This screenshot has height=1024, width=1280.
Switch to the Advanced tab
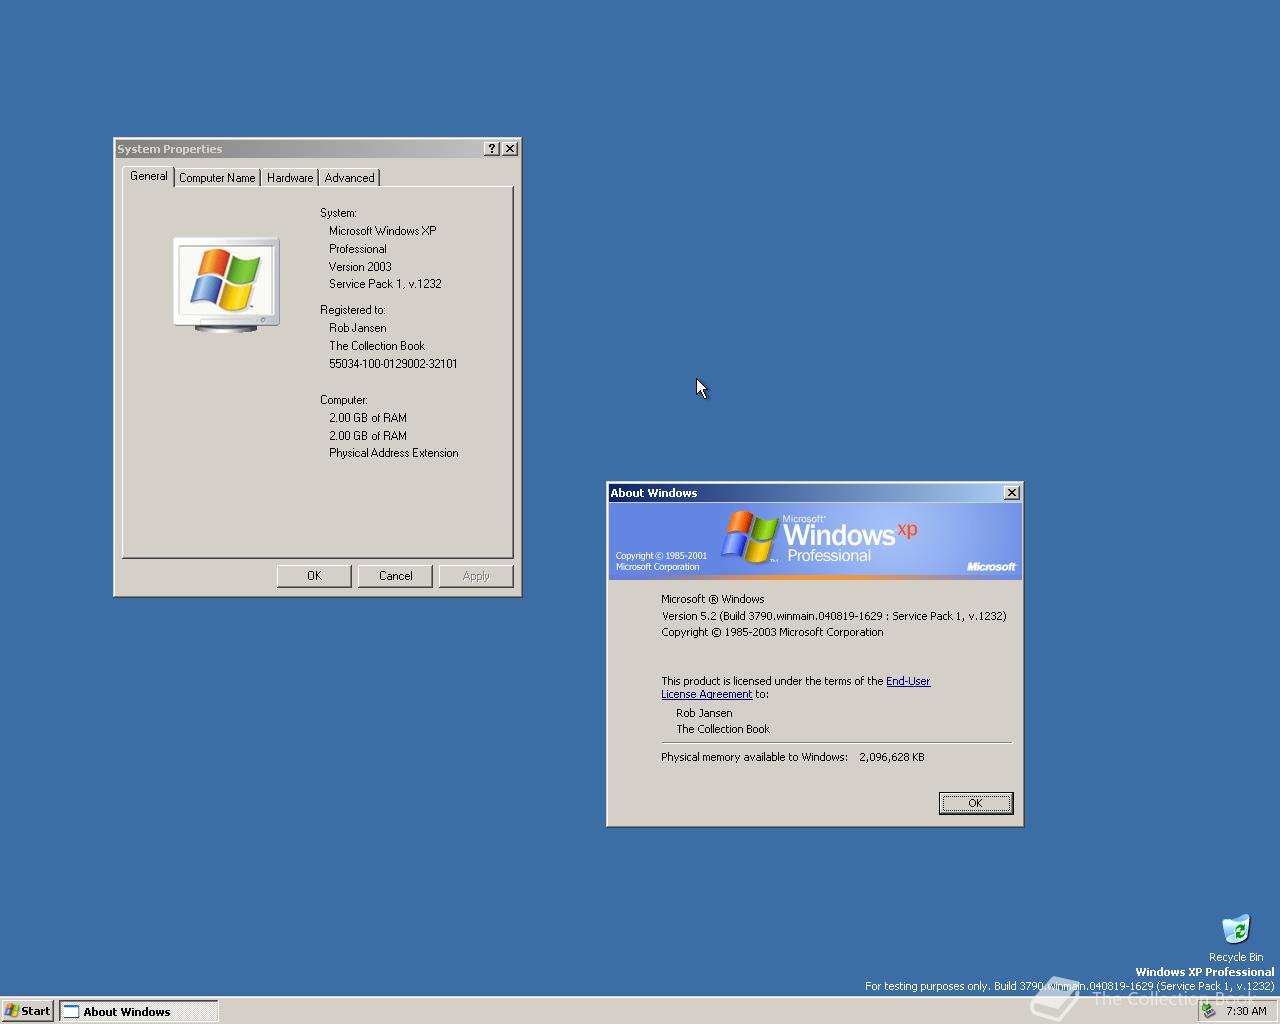[x=349, y=178]
